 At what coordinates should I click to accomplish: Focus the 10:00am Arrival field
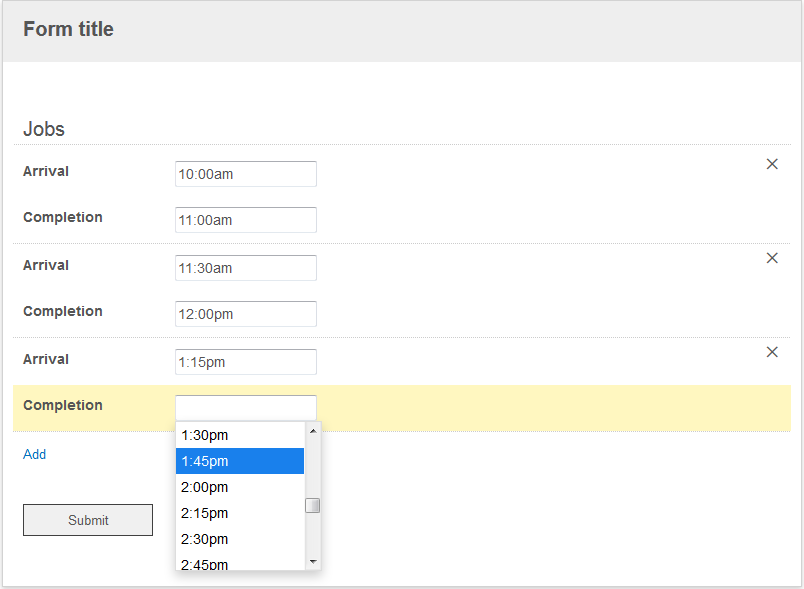pos(246,174)
